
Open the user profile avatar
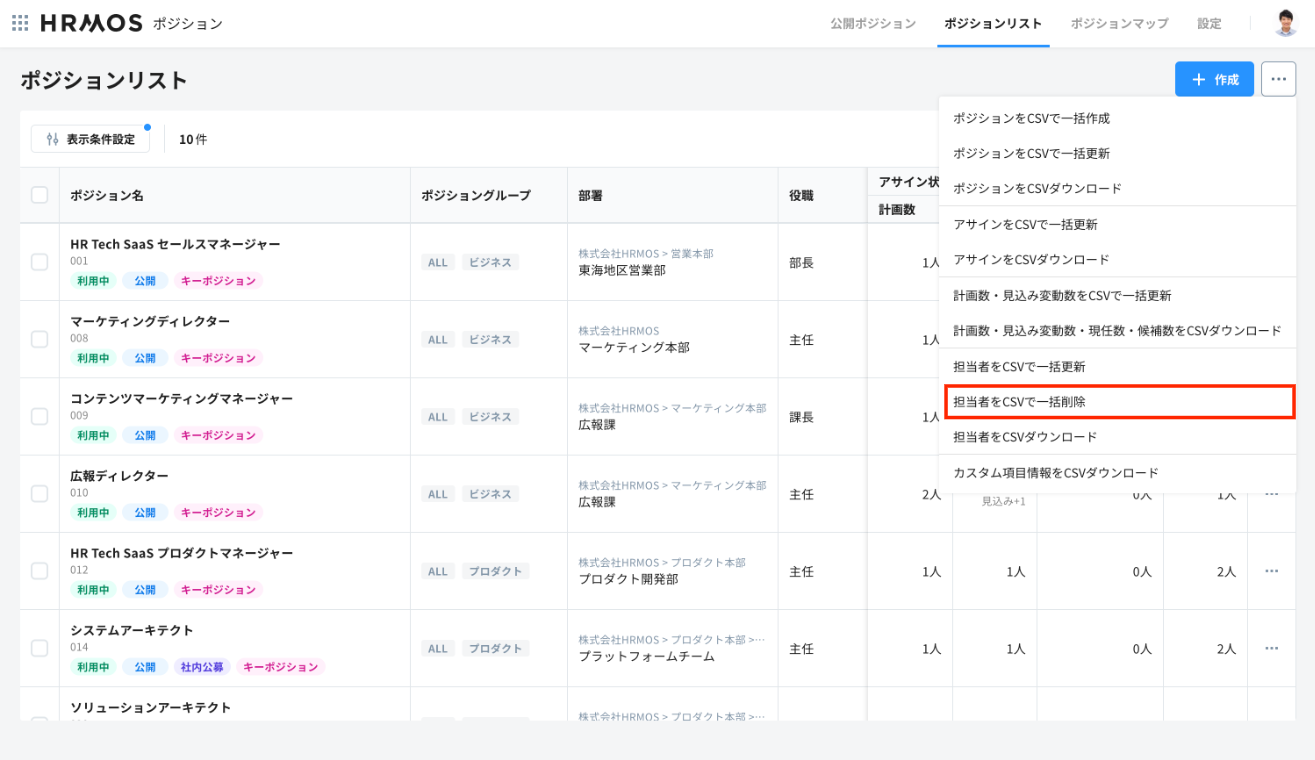[1285, 23]
